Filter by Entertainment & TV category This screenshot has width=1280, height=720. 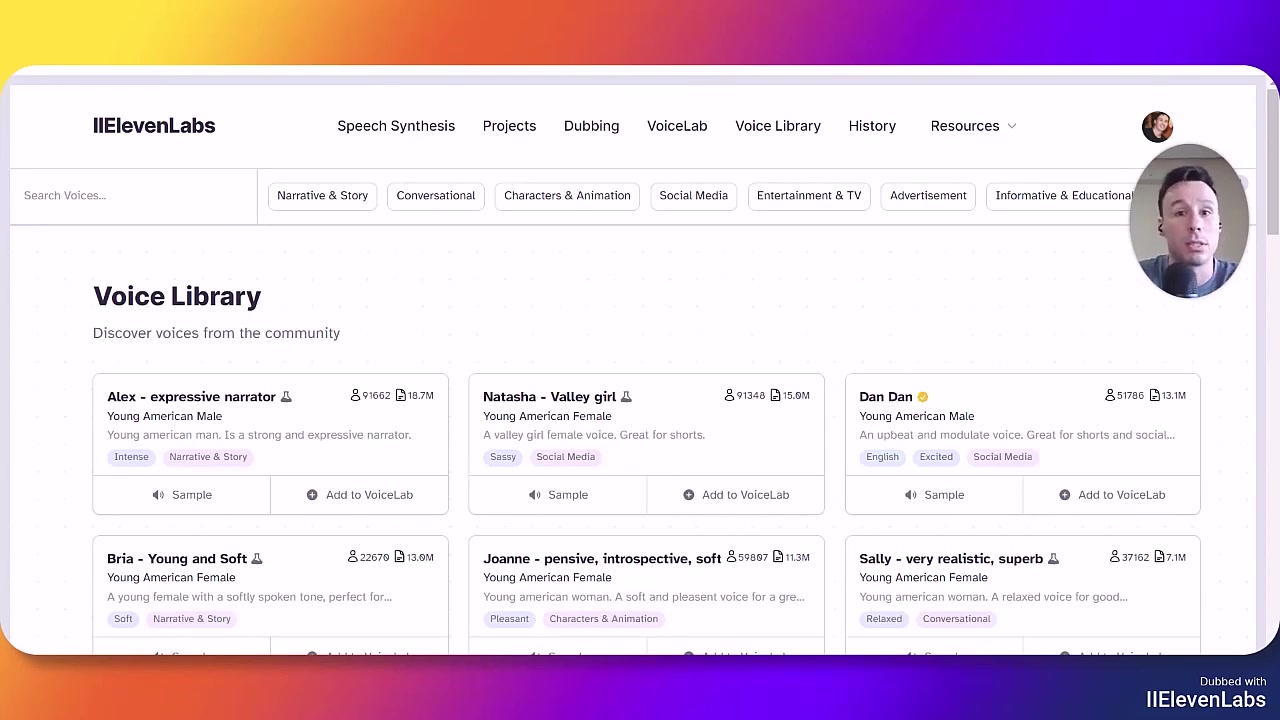click(x=809, y=196)
